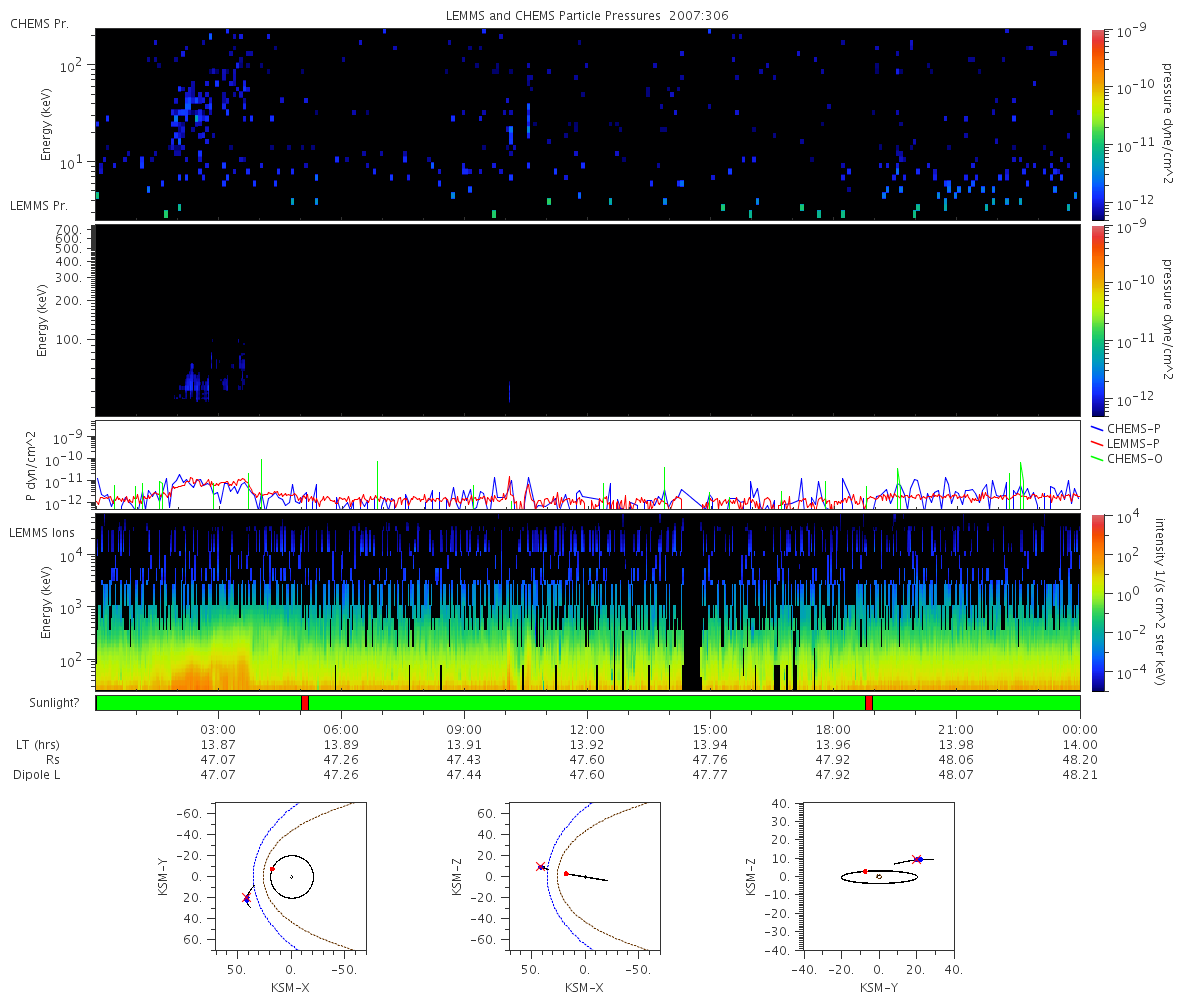
Task: Click the 12:00 time axis label
Action: click(x=587, y=730)
